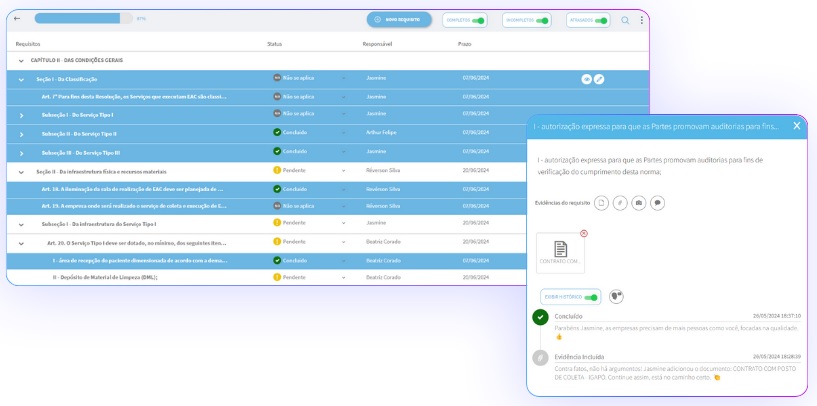This screenshot has height=406, width=817.
Task: Open the three-dot options menu
Action: 642,20
